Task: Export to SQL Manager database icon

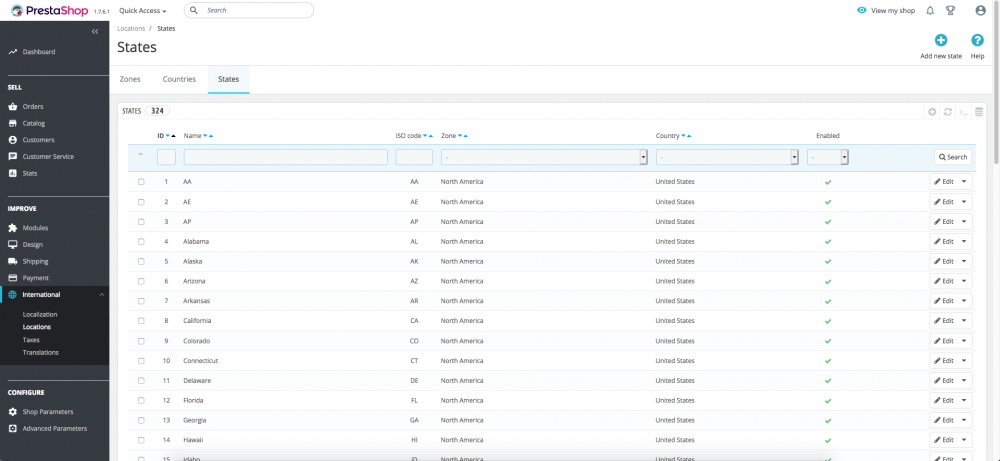Action: click(x=980, y=112)
